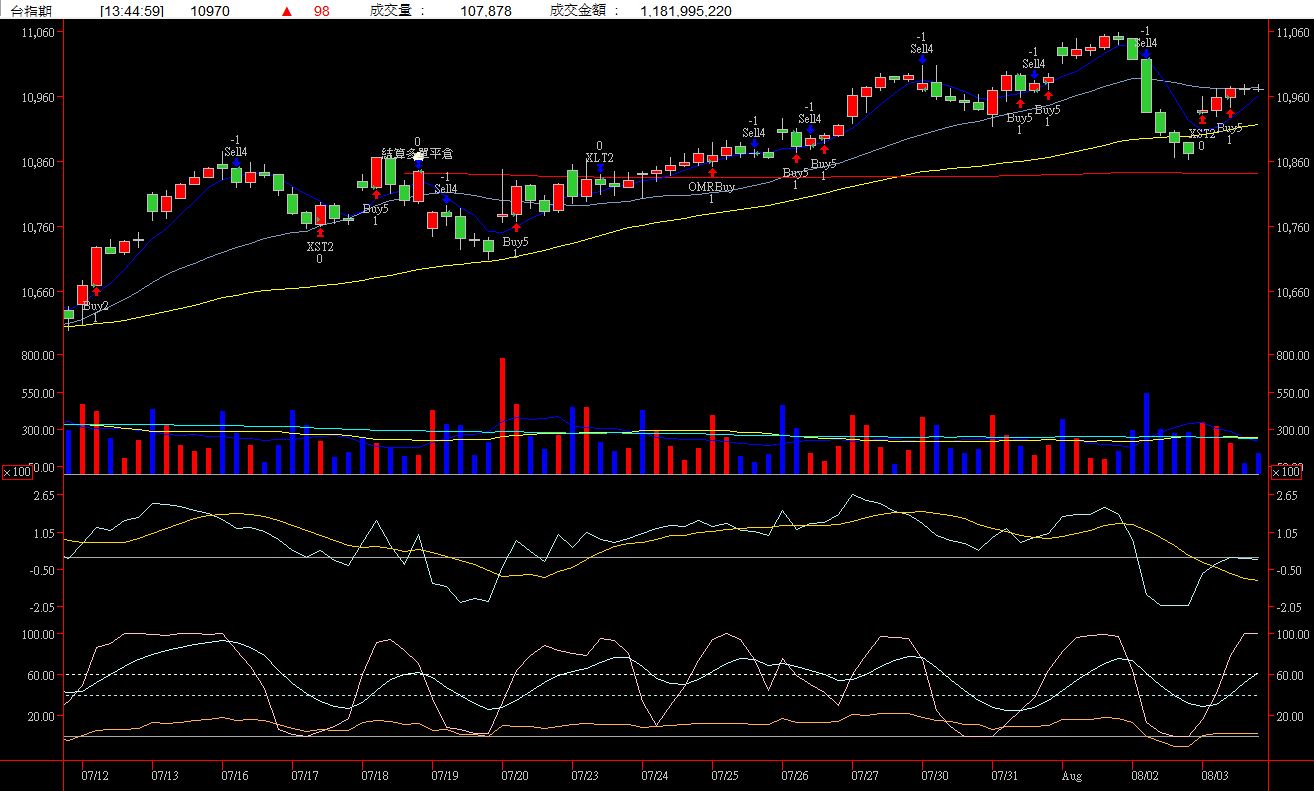Click 10,760 on the left price axis
This screenshot has width=1314, height=791.
(38, 228)
